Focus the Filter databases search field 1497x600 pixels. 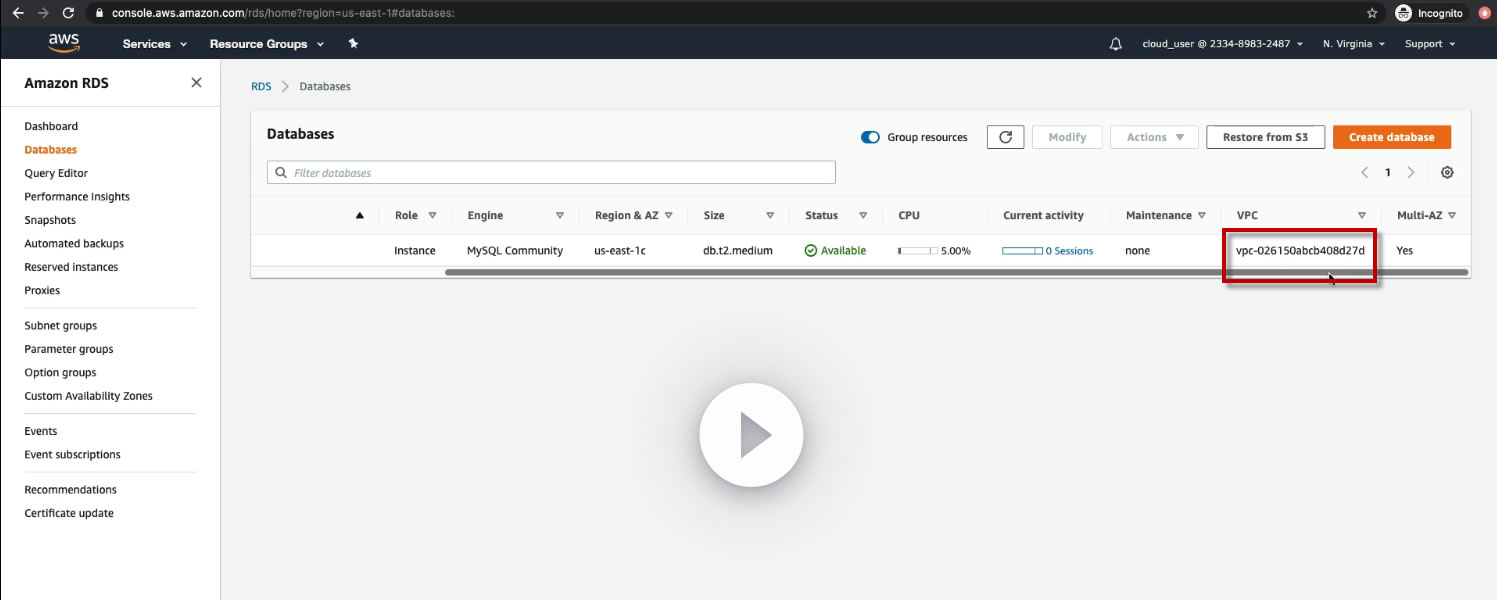coord(551,173)
